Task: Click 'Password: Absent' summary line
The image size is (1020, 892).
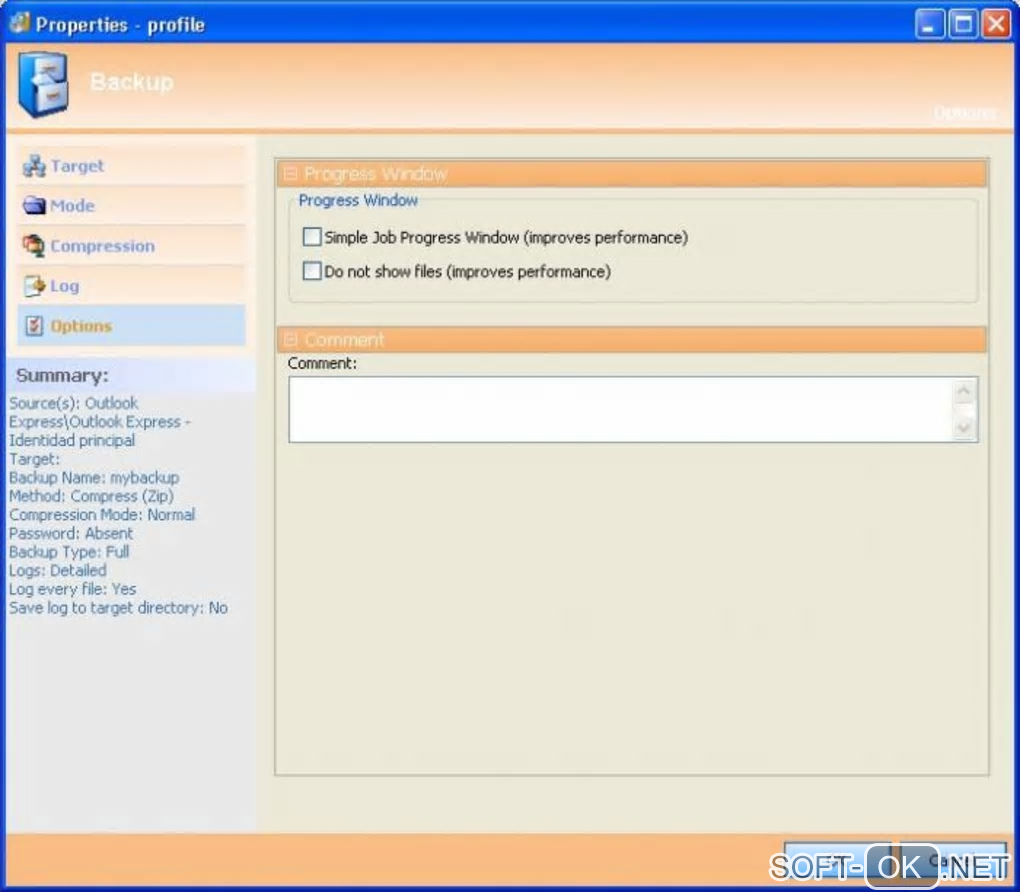Action: [71, 534]
